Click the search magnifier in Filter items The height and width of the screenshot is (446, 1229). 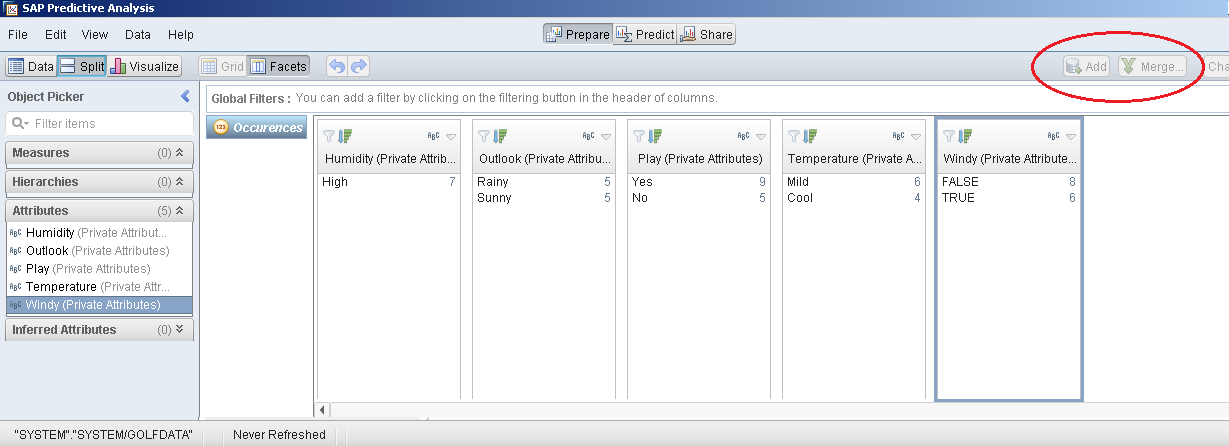(19, 124)
